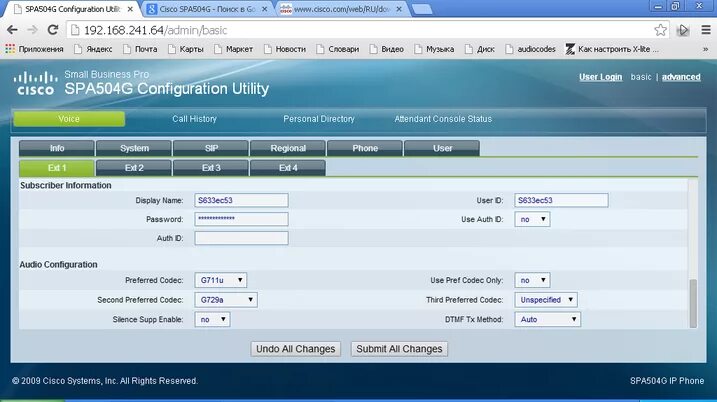
Task: Open the Яндекс bookmark
Action: 93,49
